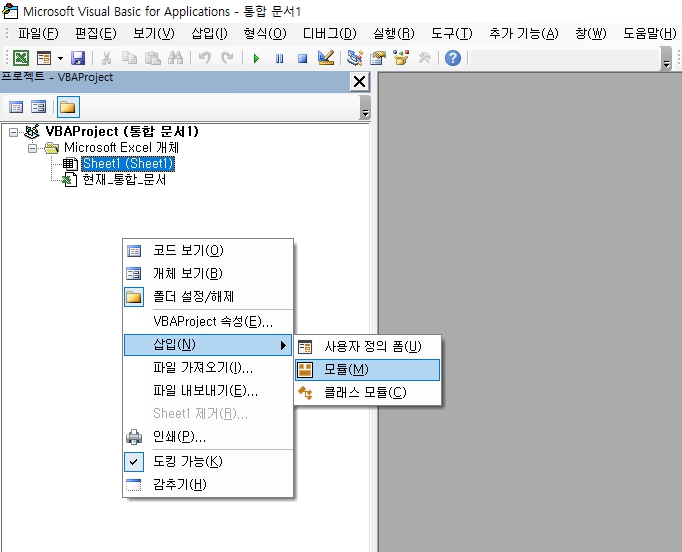Choose 인쇄(P)... in context menu

click(x=208, y=436)
